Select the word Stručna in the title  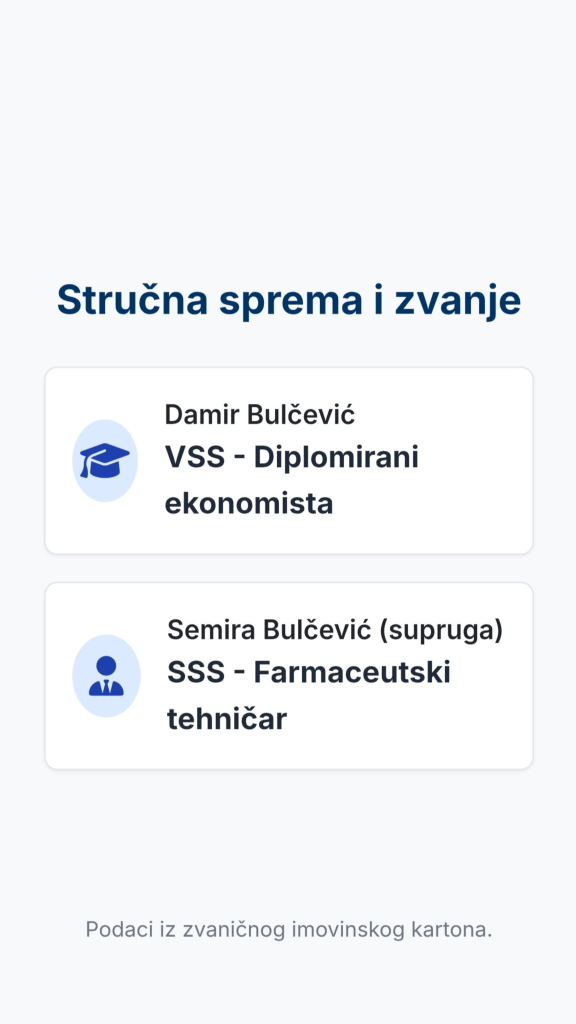133,300
